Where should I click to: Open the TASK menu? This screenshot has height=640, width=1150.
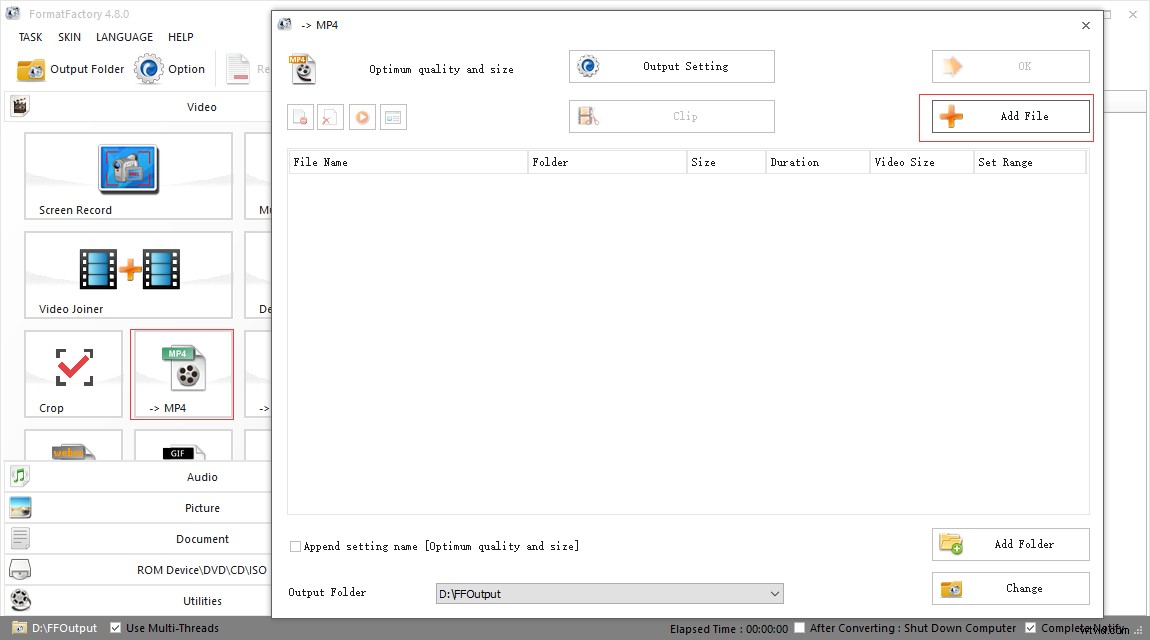pyautogui.click(x=29, y=37)
